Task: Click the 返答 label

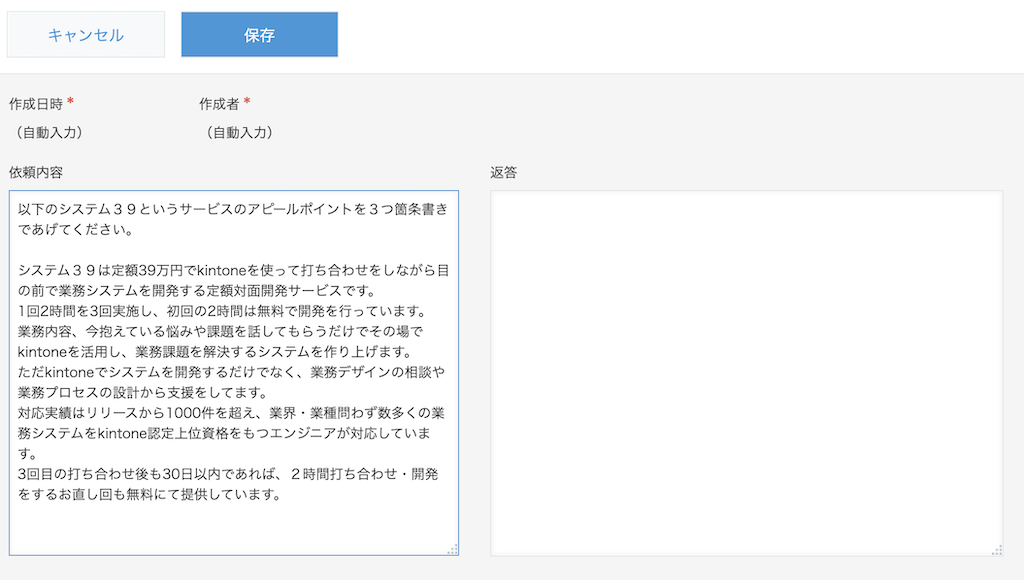Action: [x=504, y=172]
